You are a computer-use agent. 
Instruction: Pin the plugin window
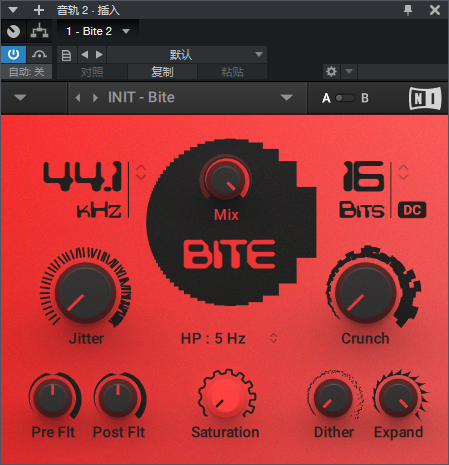408,10
